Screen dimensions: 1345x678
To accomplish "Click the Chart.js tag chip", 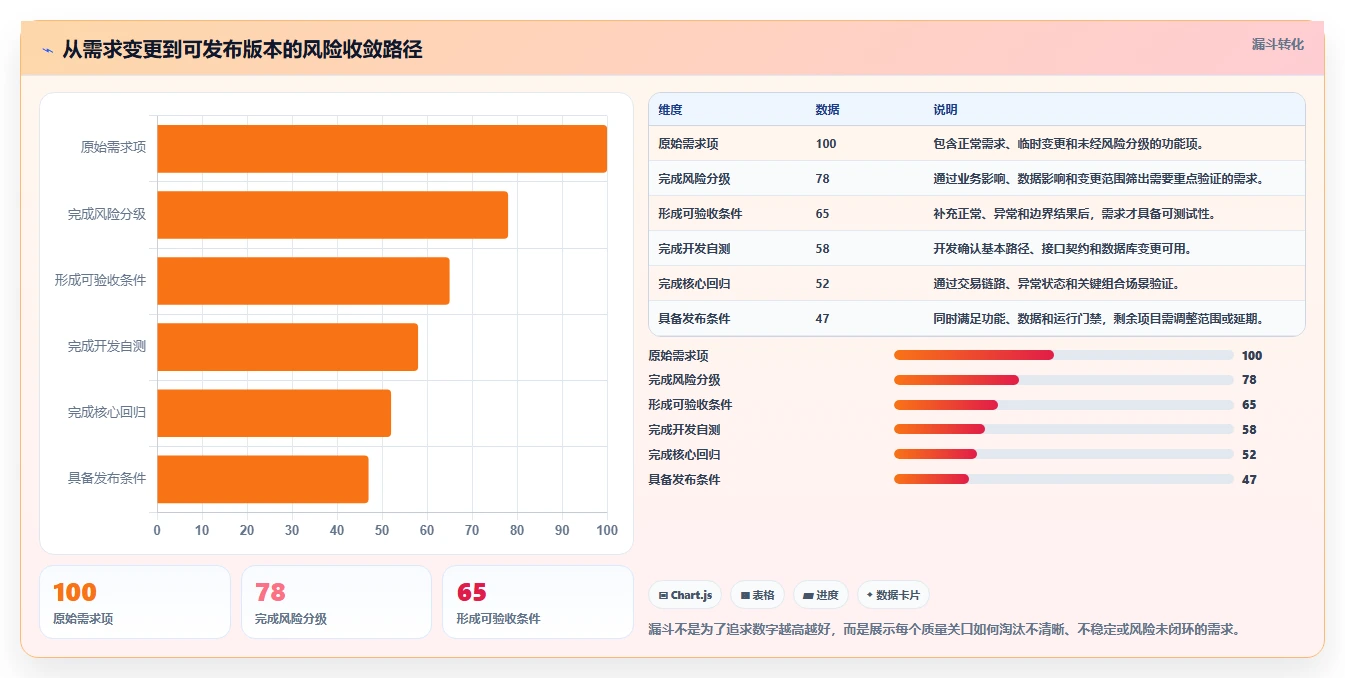I will [685, 595].
